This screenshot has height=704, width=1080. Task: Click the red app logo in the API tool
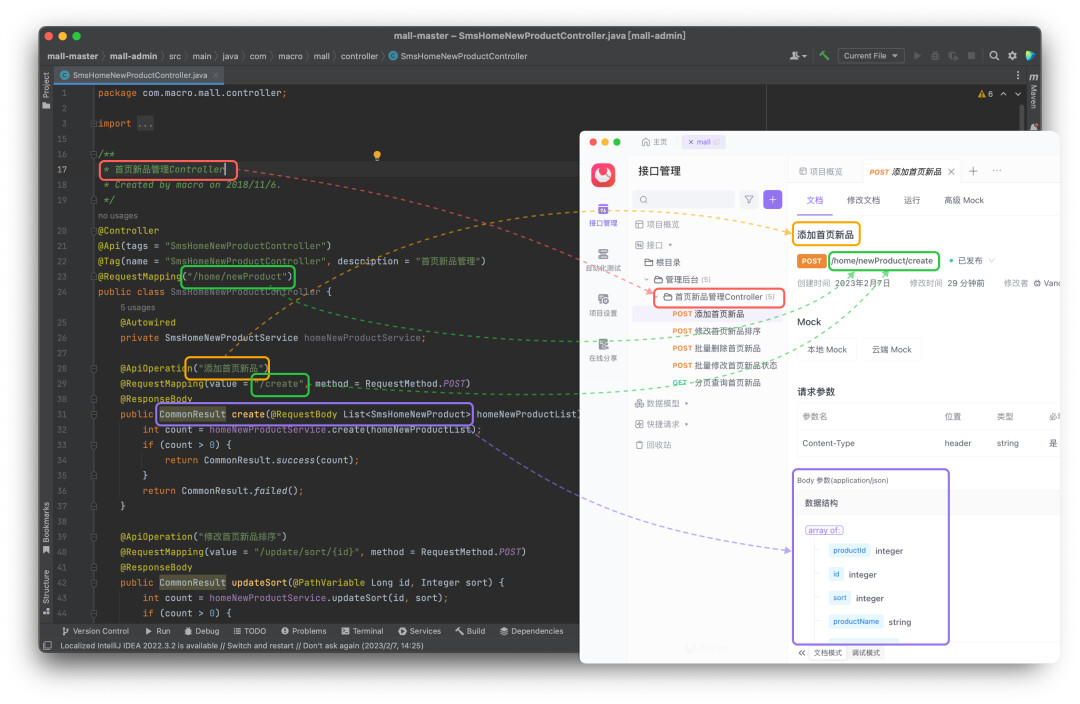pyautogui.click(x=603, y=175)
